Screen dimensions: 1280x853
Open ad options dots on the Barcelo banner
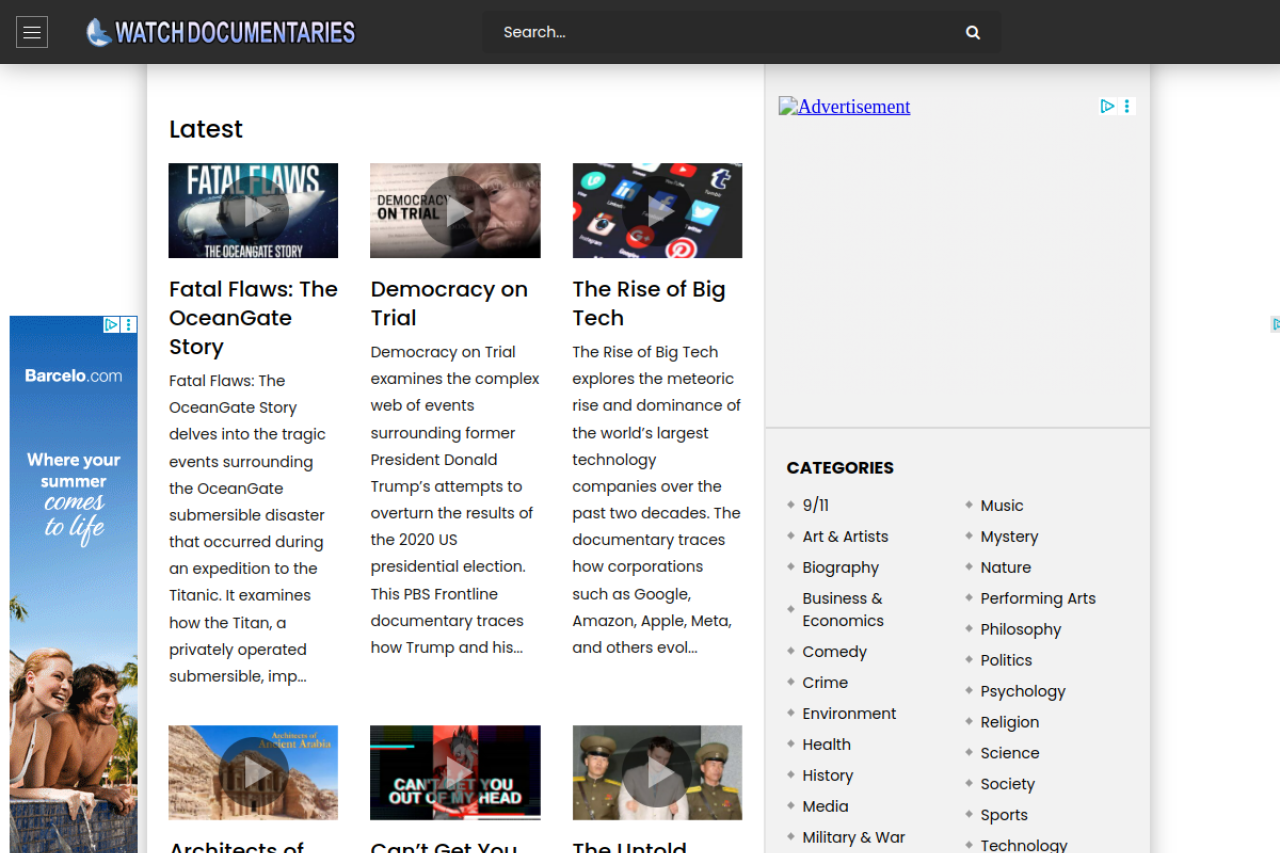[129, 325]
